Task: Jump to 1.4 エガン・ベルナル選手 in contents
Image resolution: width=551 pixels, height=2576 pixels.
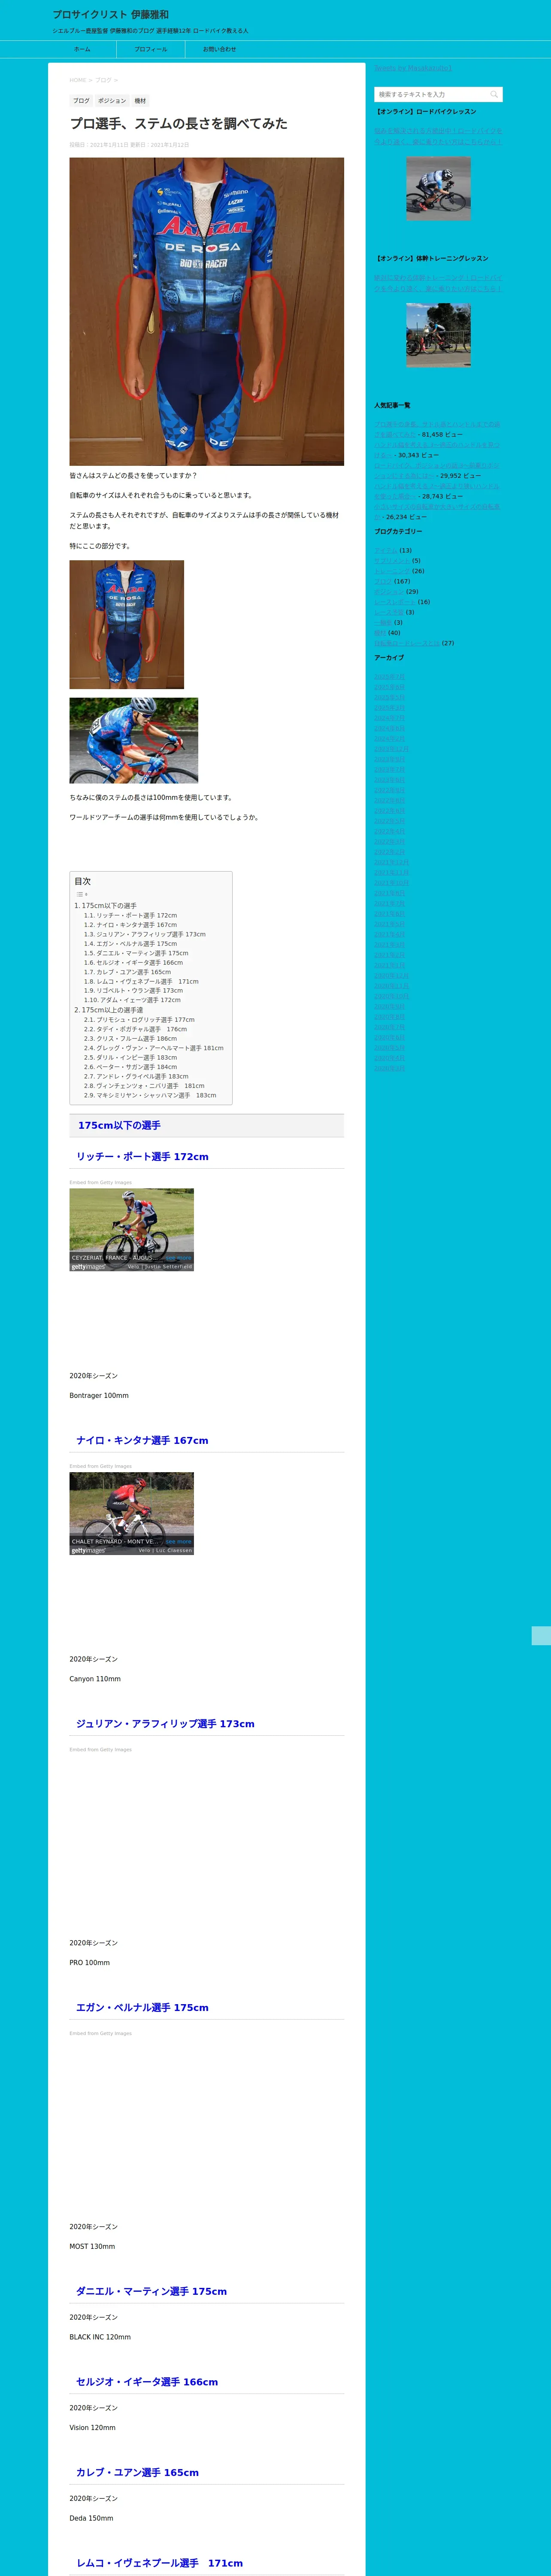Action: [130, 944]
